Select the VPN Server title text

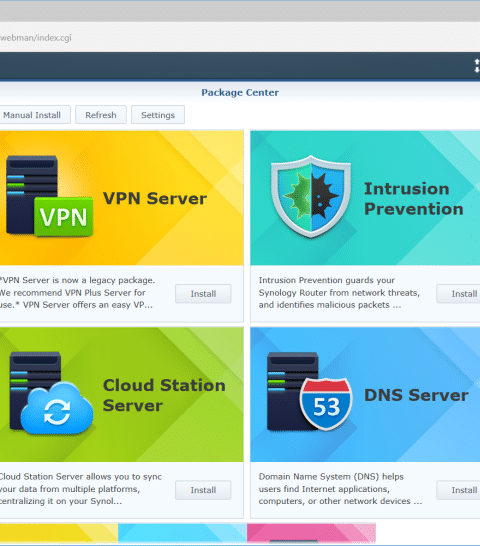(x=155, y=198)
